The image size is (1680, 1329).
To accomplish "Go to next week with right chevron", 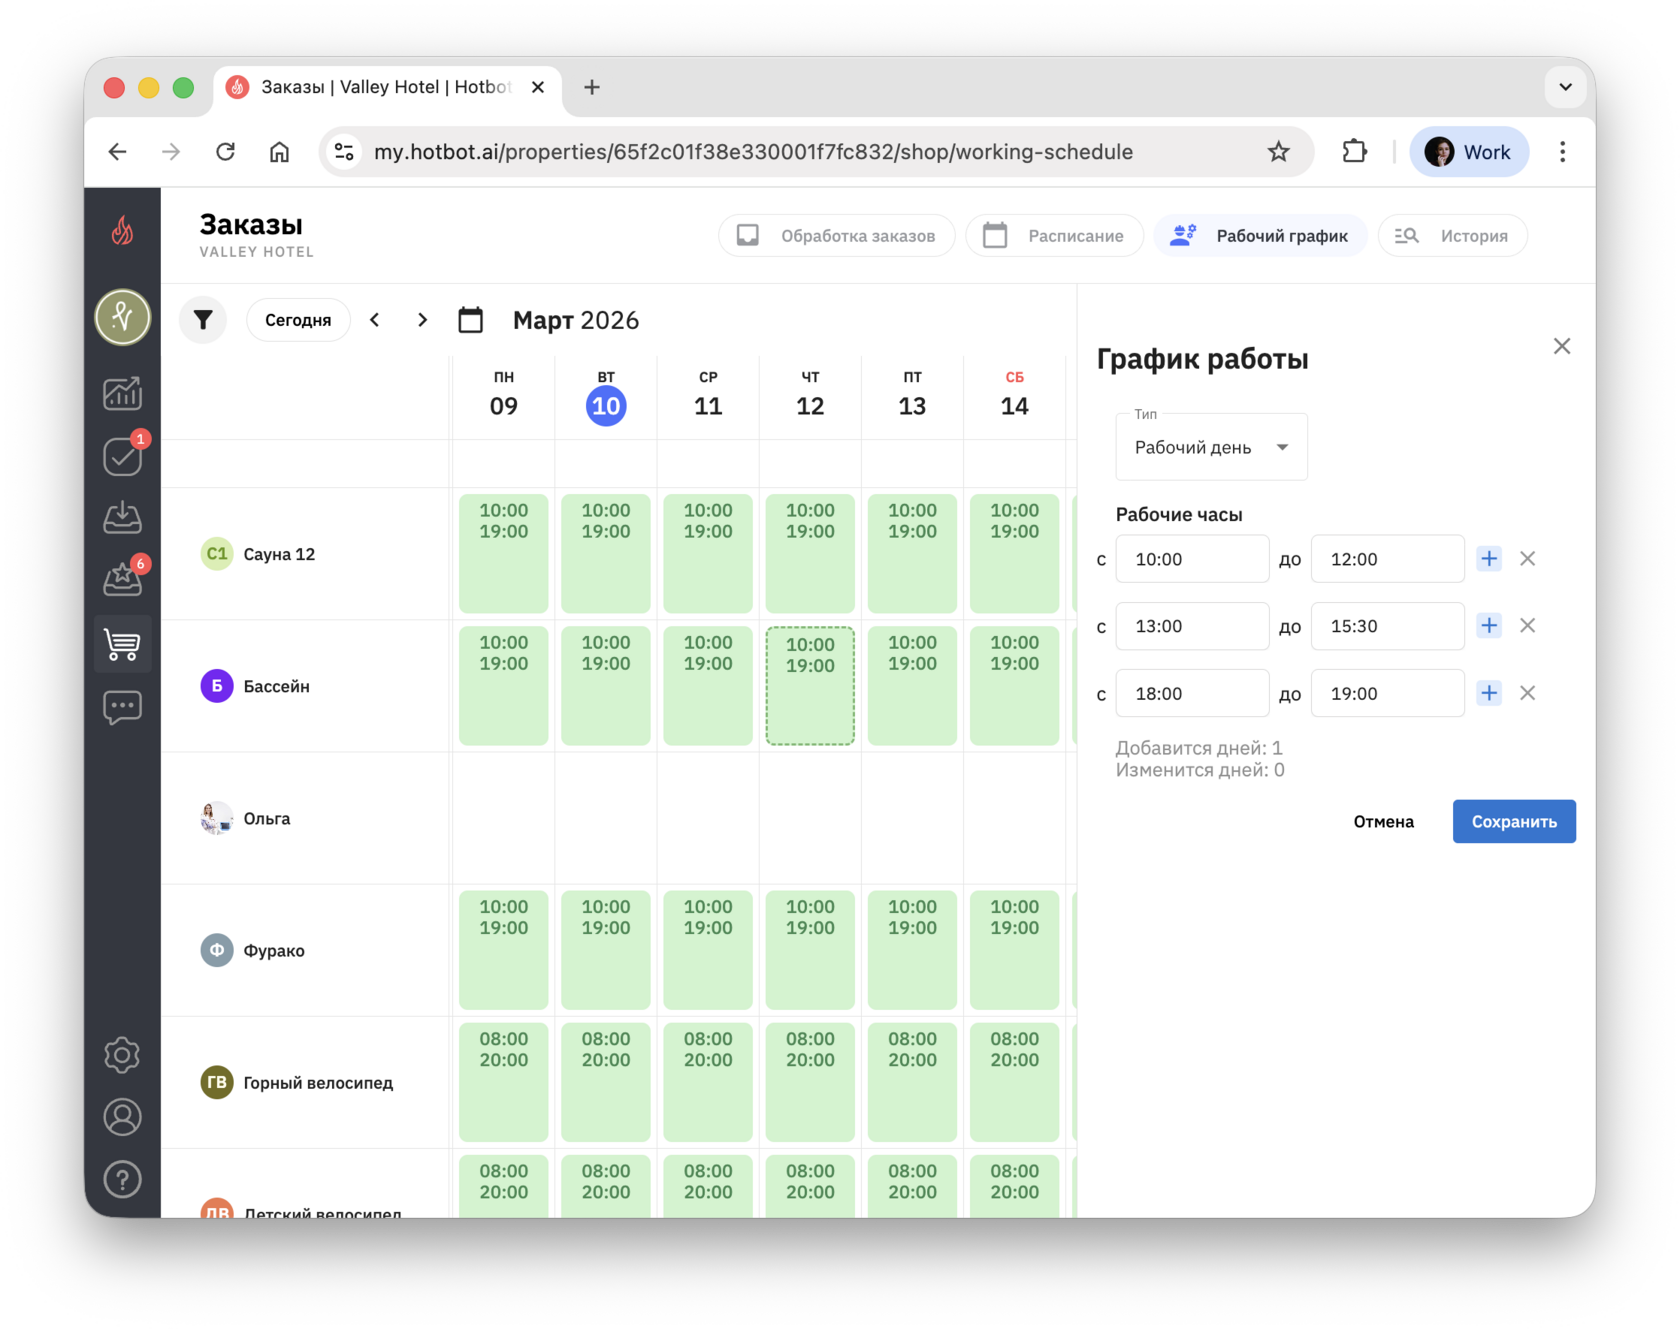I will (x=422, y=320).
